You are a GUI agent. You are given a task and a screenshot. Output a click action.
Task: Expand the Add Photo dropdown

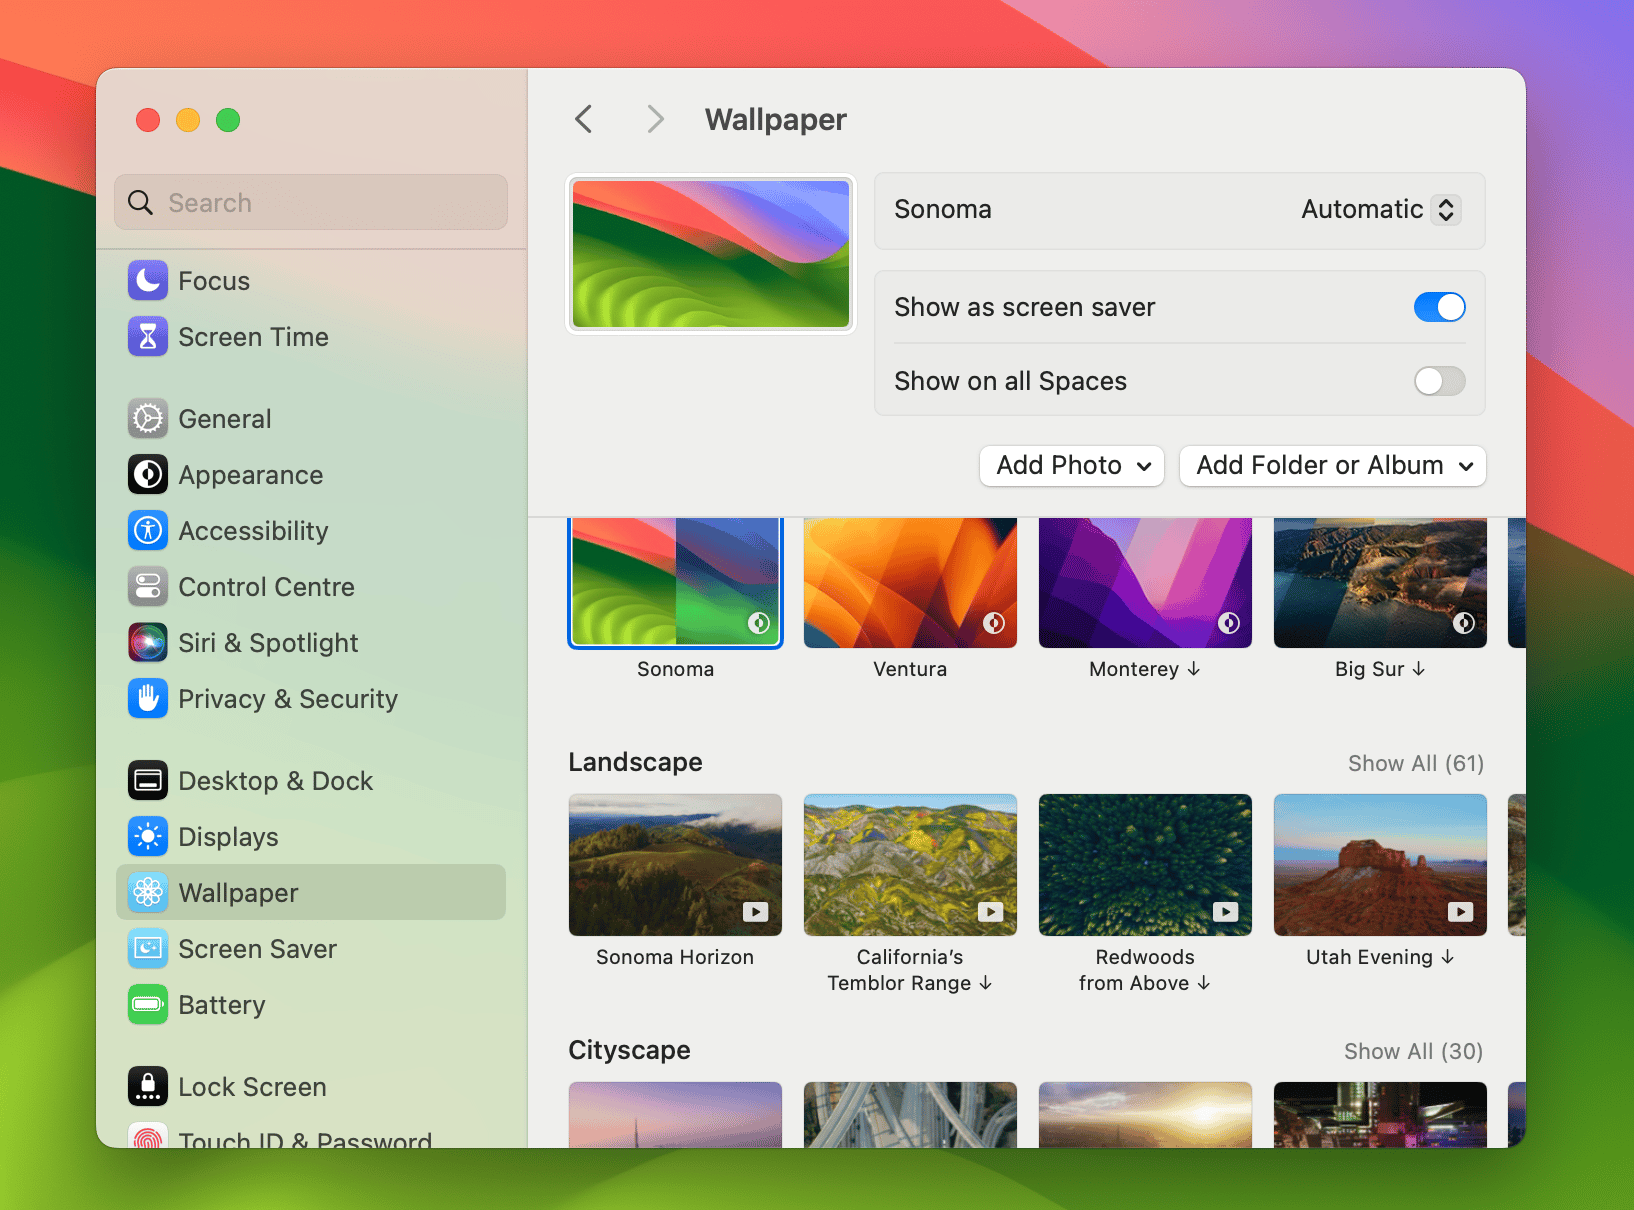coord(1072,466)
